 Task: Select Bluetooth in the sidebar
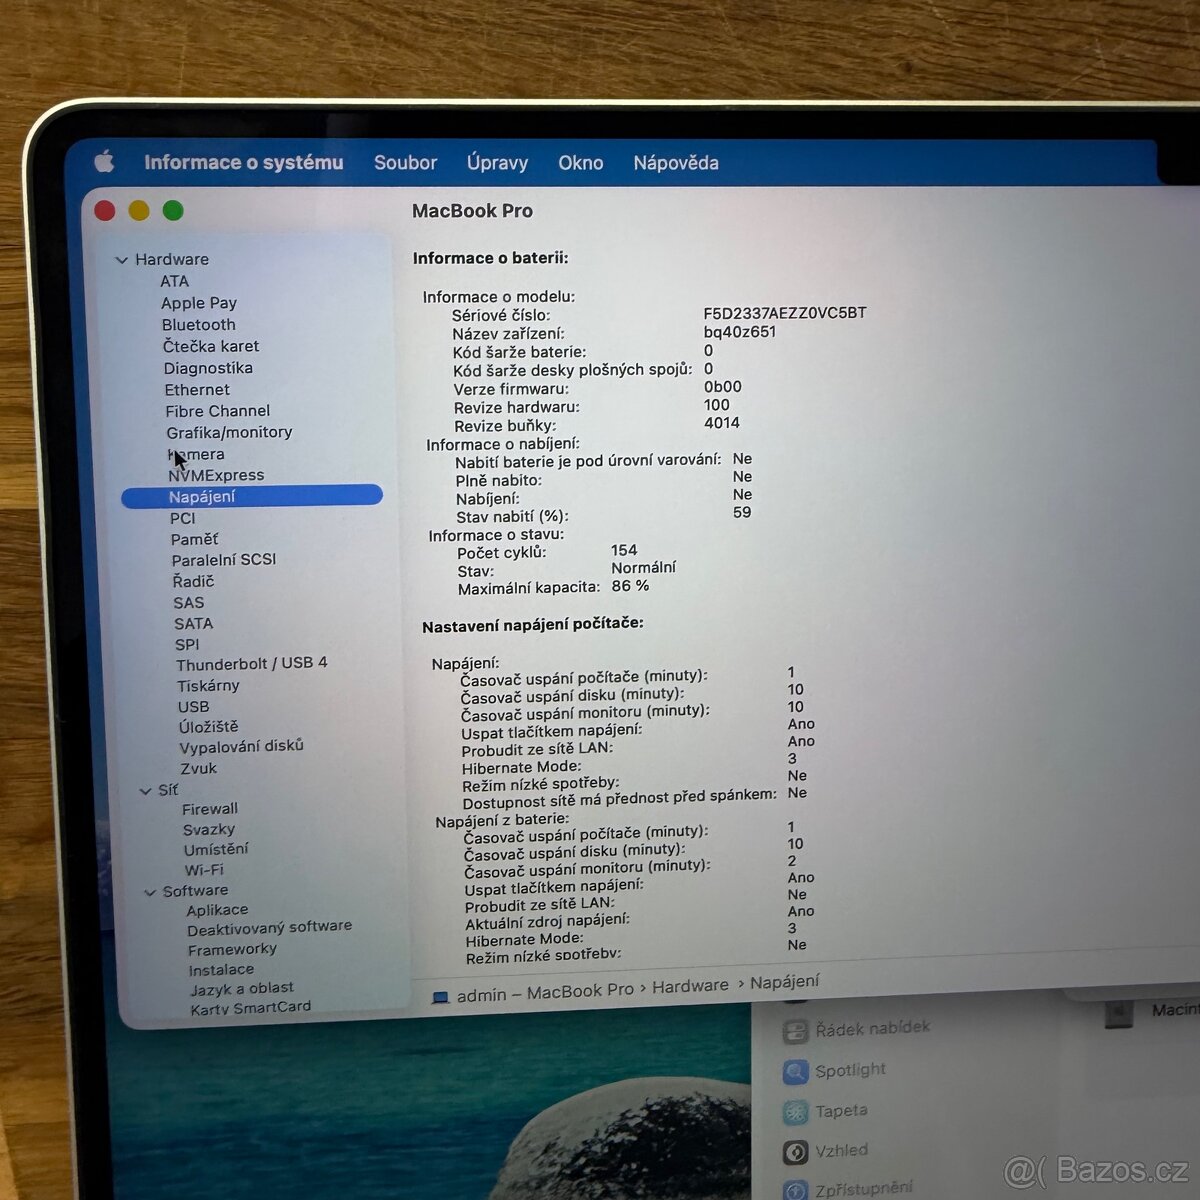tap(198, 324)
